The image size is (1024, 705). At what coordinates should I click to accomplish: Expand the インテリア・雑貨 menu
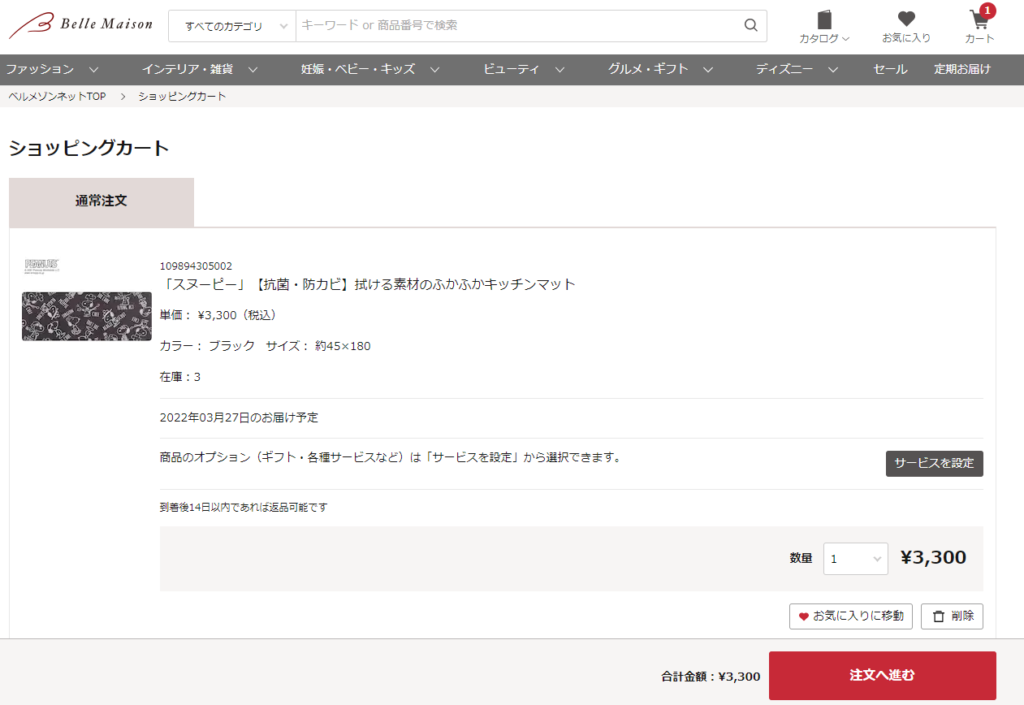200,69
